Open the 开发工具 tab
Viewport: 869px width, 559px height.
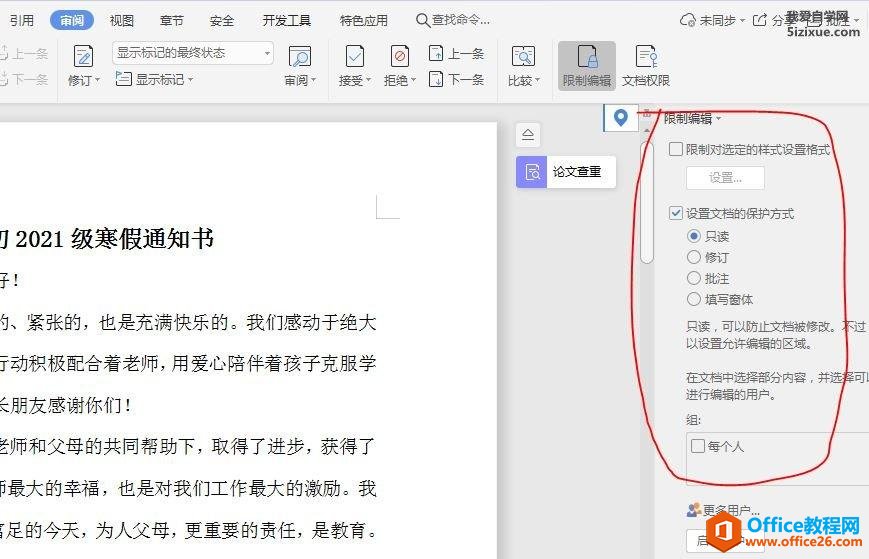click(x=287, y=21)
